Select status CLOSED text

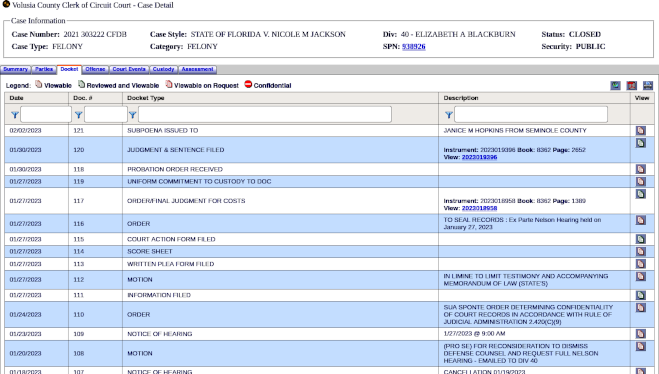click(585, 34)
